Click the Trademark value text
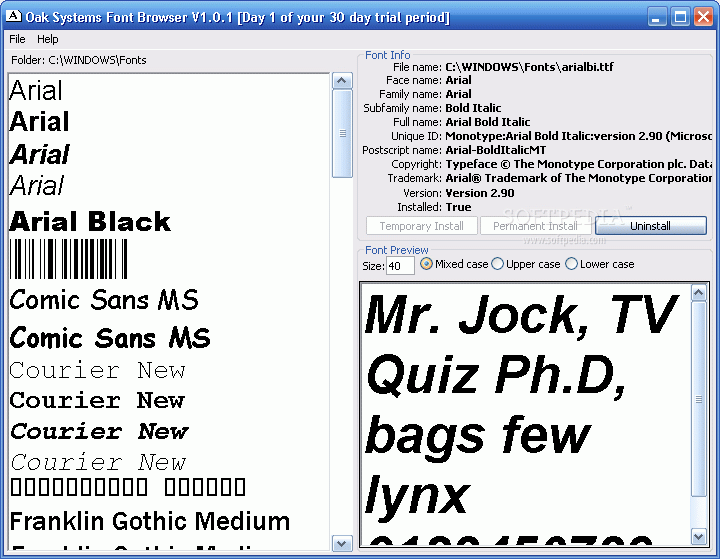The width and height of the screenshot is (720, 559). (x=579, y=178)
